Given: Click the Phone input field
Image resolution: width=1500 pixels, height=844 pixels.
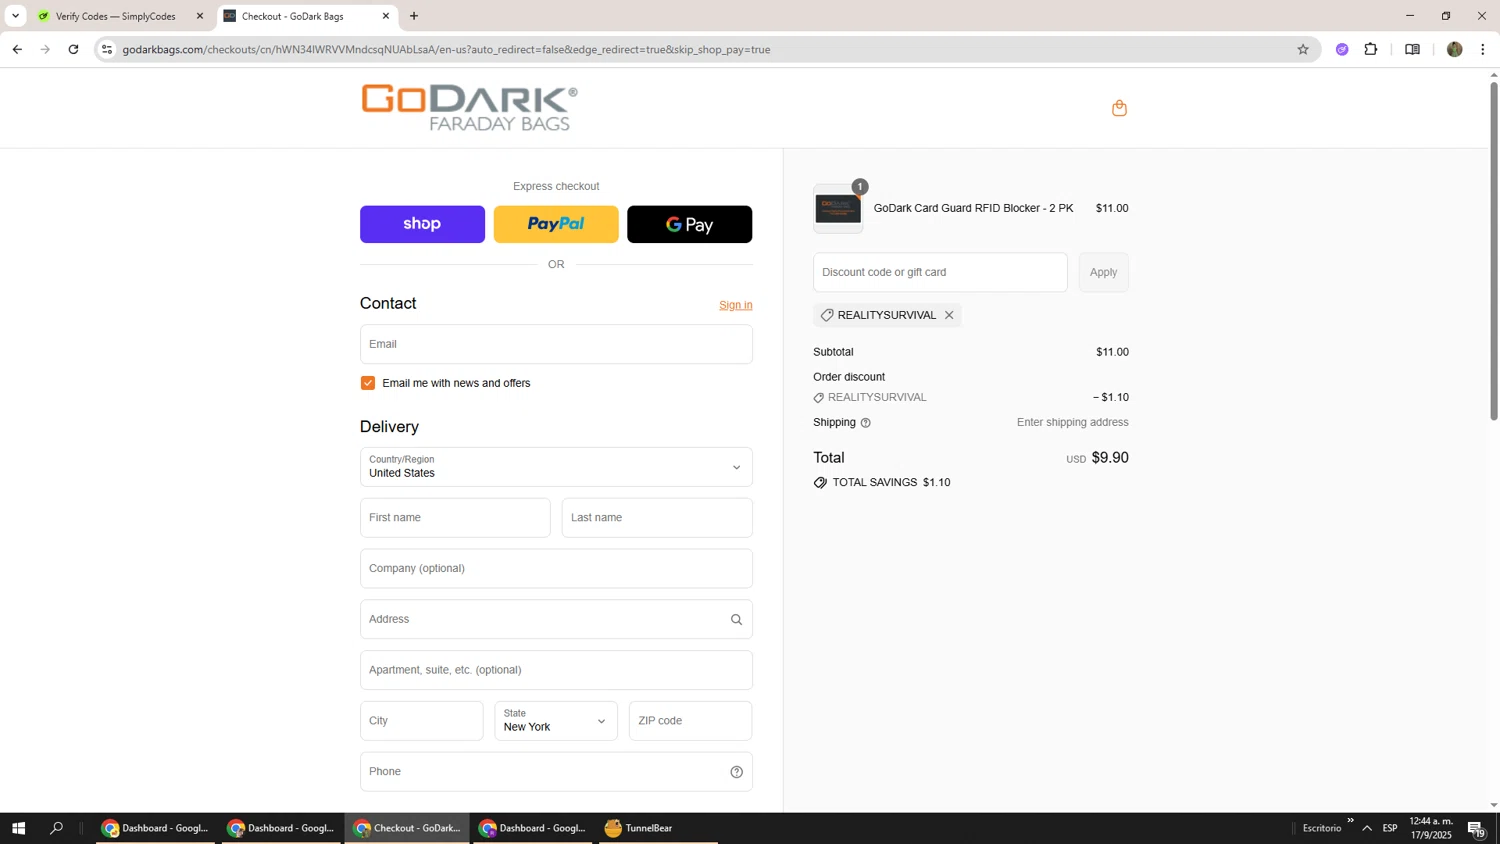Looking at the screenshot, I should (x=556, y=772).
